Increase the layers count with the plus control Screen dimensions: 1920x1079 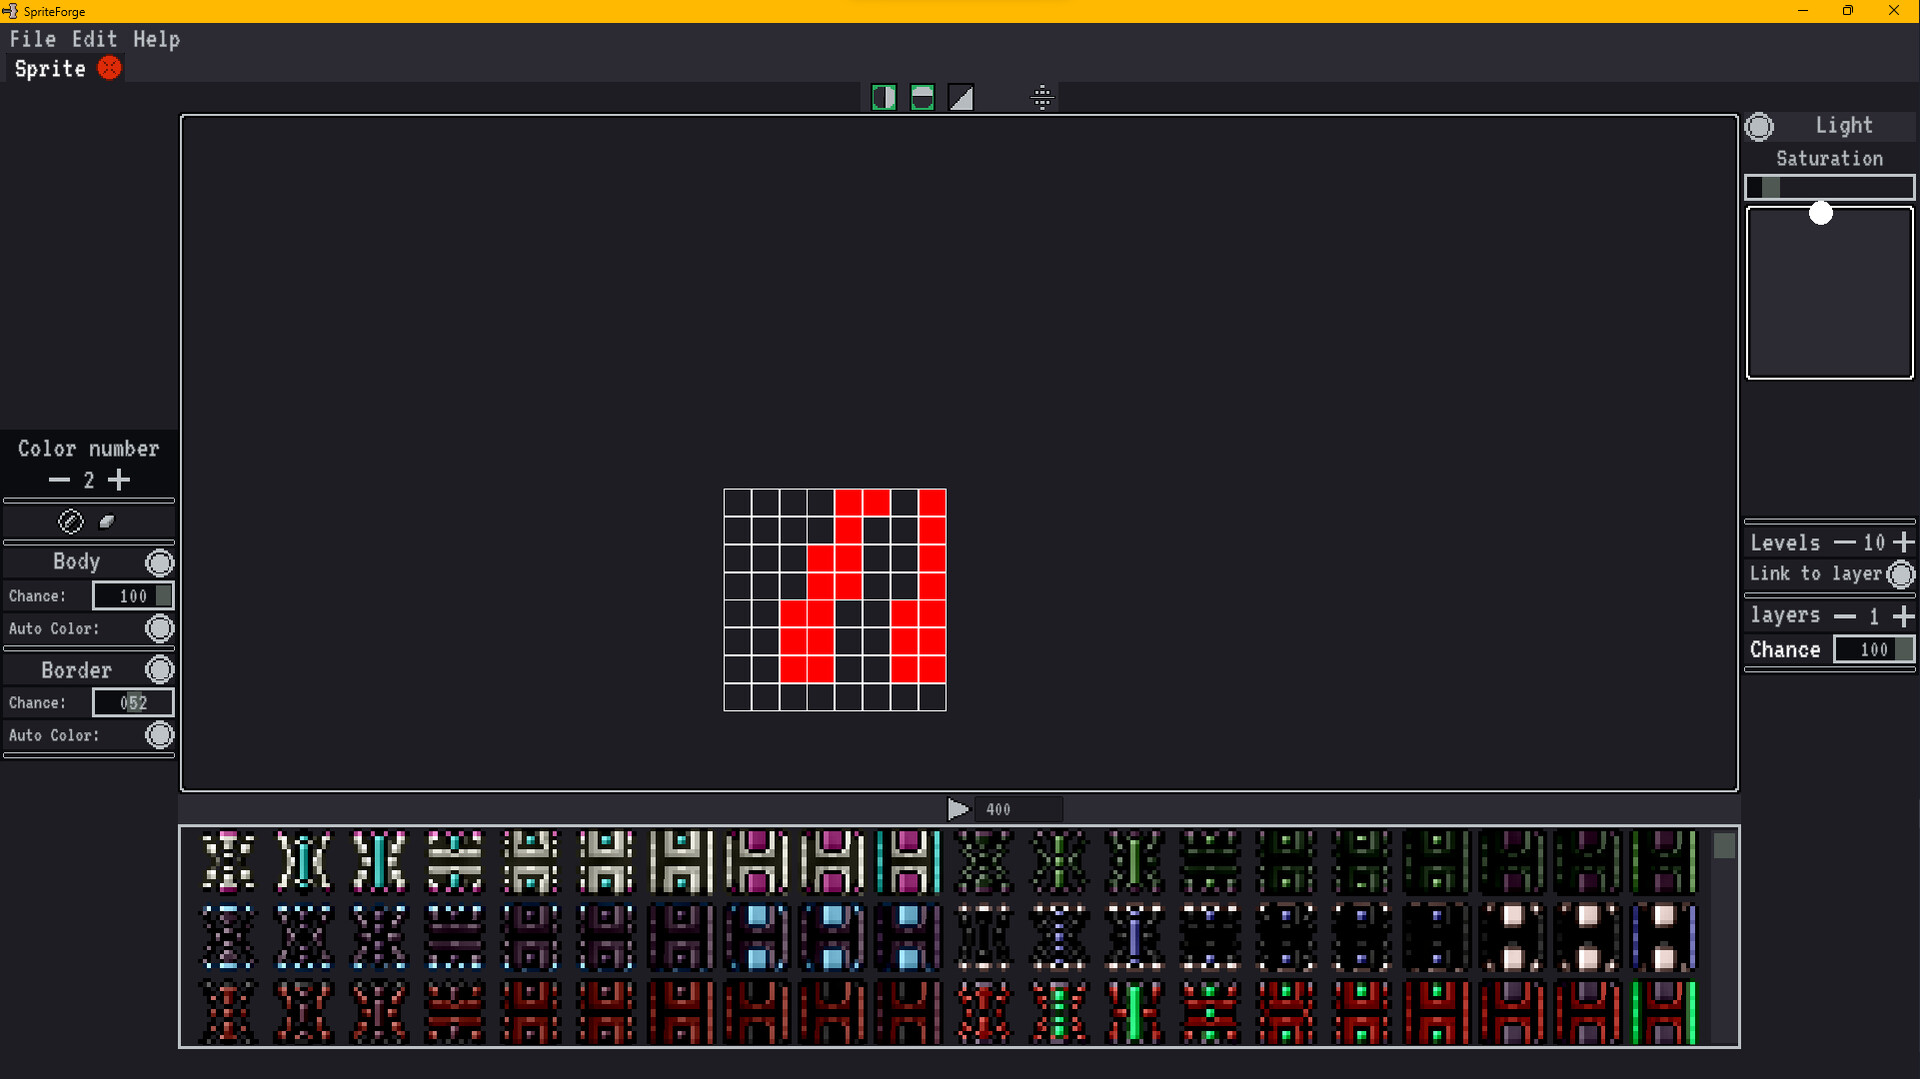1903,616
